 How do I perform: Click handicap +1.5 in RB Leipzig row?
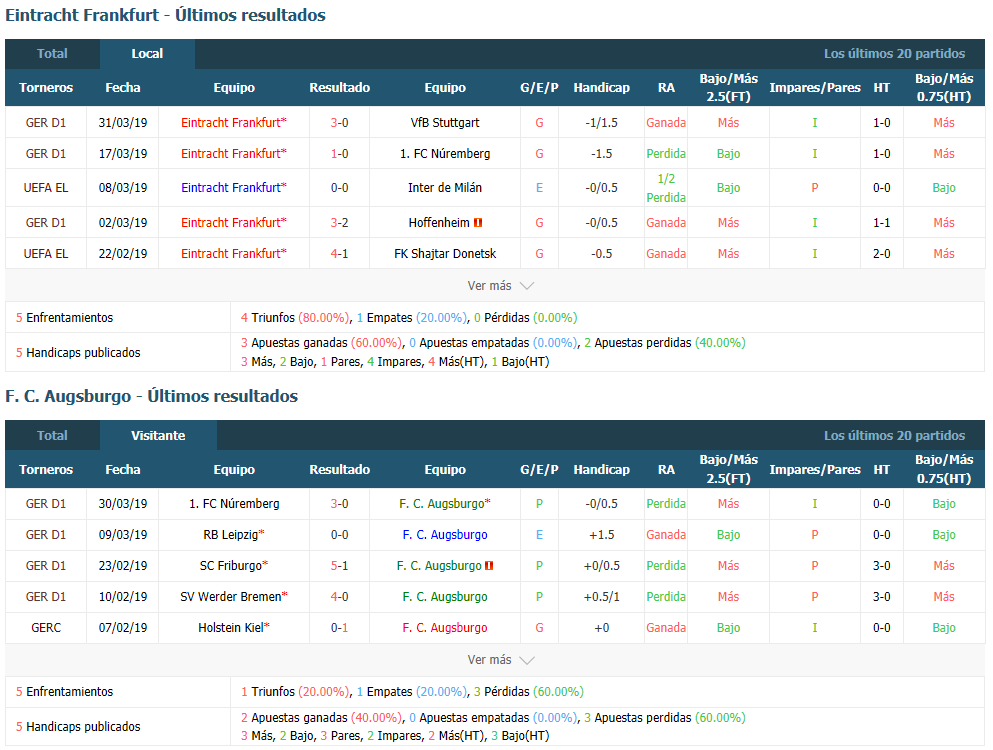pos(602,535)
